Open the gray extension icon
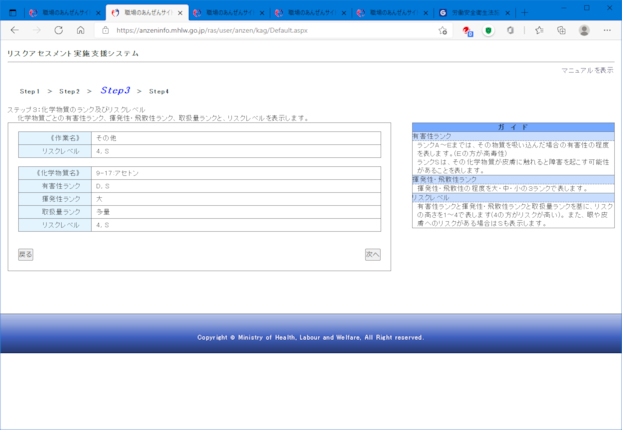 coord(510,31)
